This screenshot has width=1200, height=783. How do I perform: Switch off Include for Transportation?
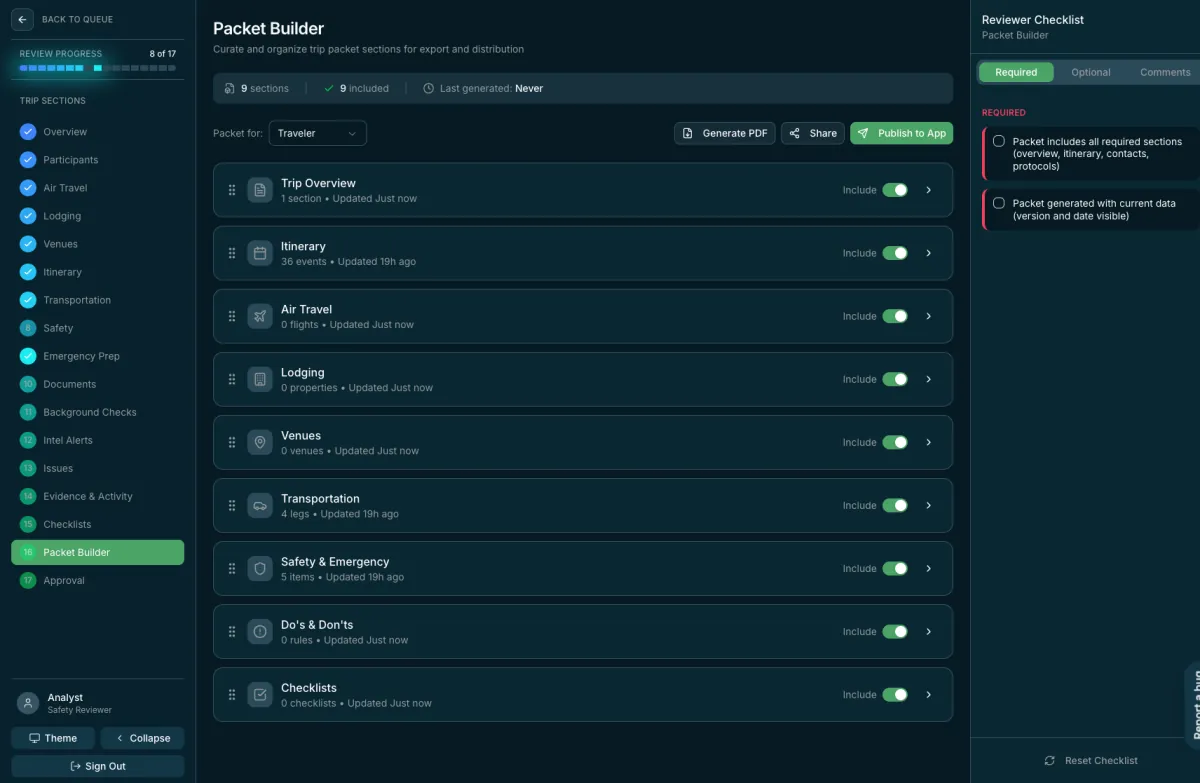(x=895, y=505)
